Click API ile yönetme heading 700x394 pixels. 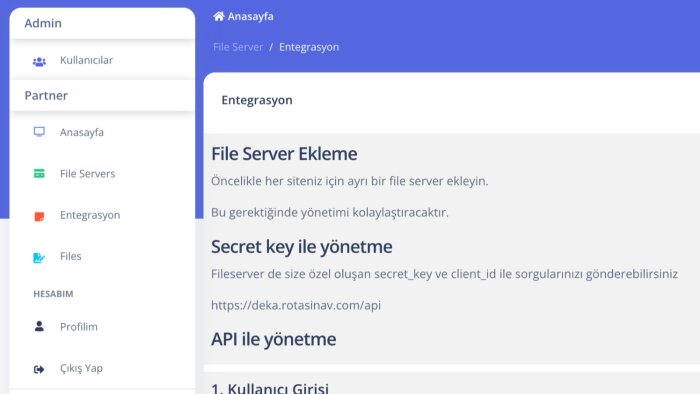point(273,339)
